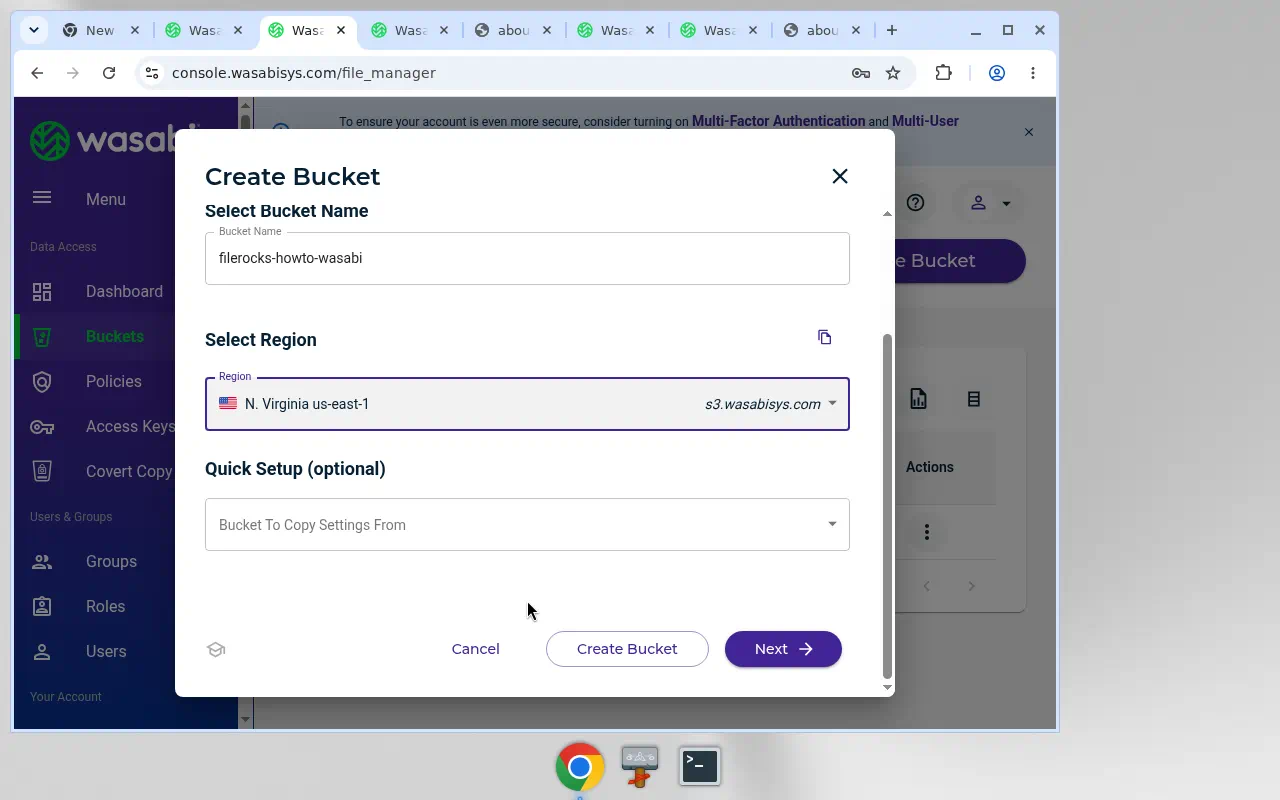Screen dimensions: 1280x800
Task: Click the Groups people icon
Action: point(42,562)
